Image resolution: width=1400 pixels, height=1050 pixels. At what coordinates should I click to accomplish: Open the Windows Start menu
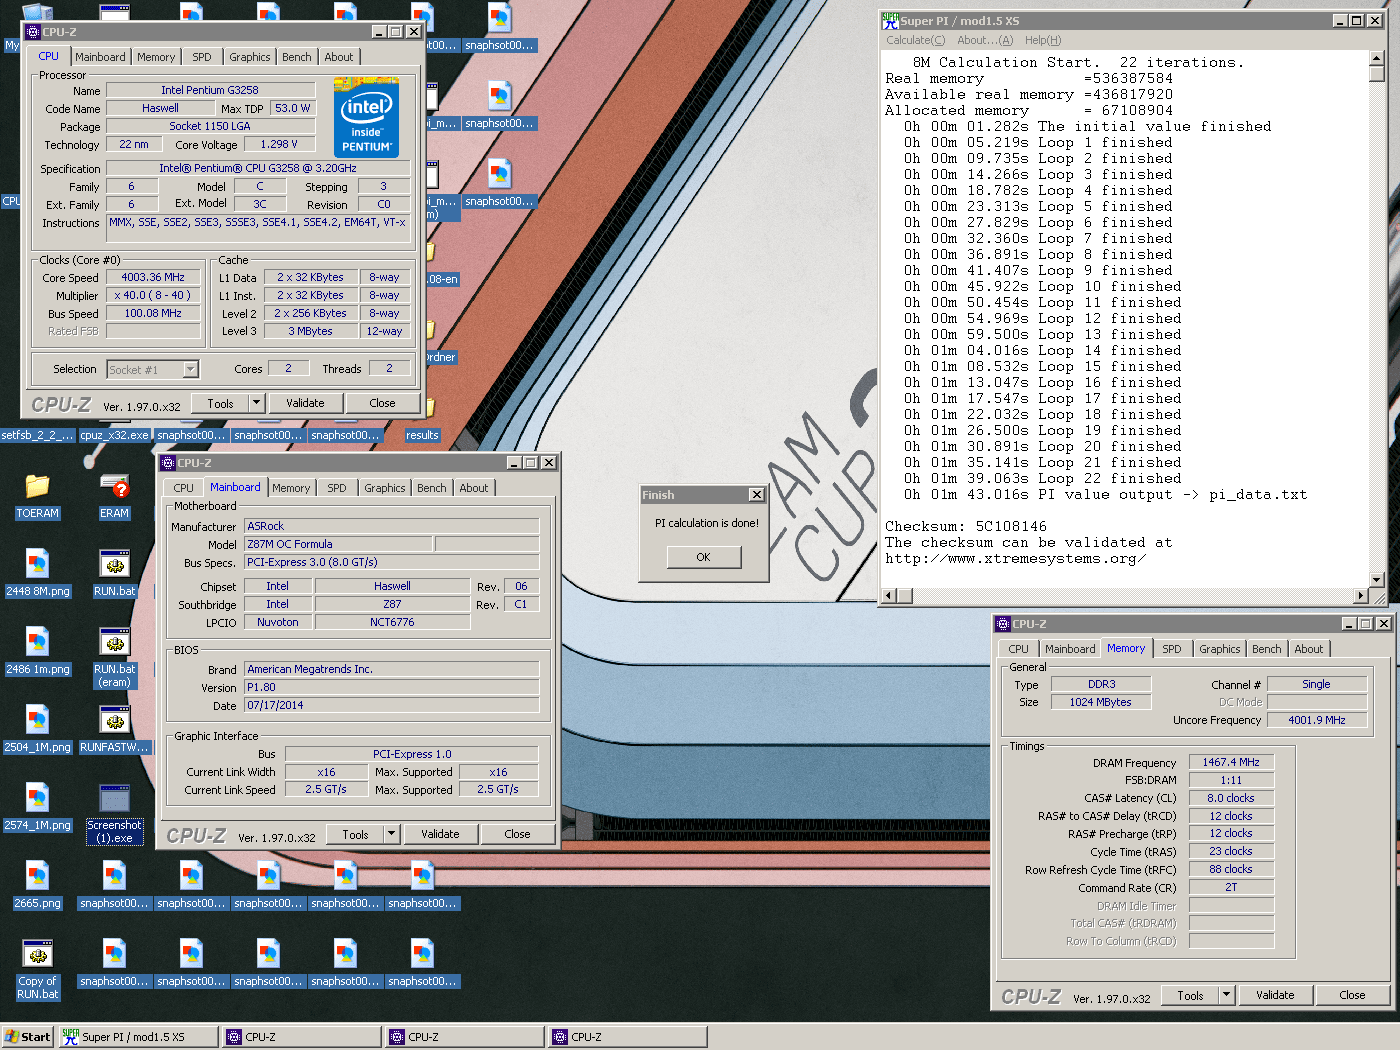[x=27, y=1037]
